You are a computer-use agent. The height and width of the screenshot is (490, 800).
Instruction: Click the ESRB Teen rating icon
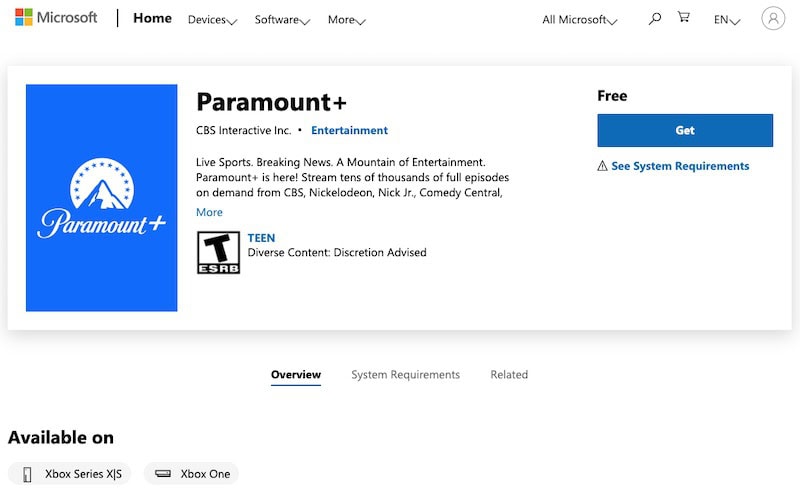(x=218, y=253)
